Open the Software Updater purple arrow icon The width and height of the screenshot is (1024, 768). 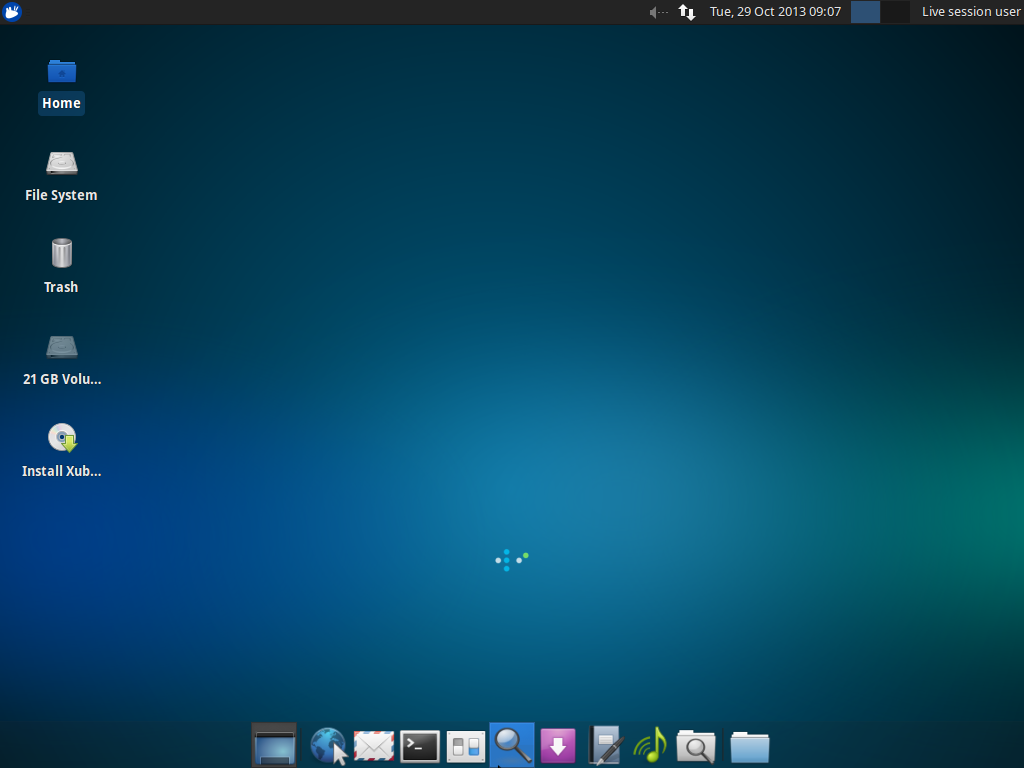pyautogui.click(x=557, y=745)
